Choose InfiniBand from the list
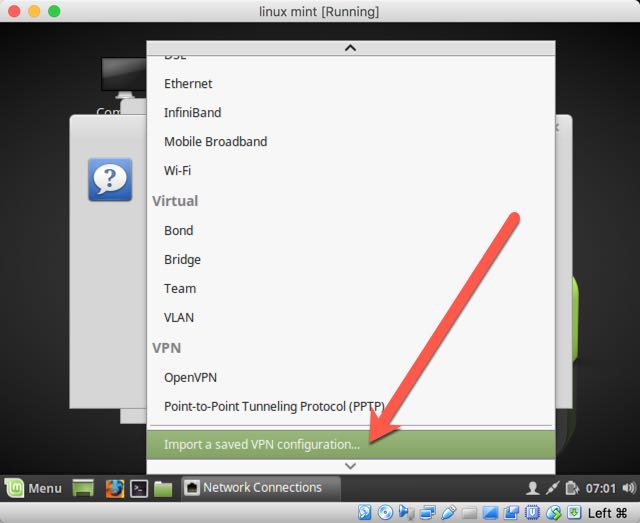Screen dimensions: 640x523 [x=351, y=113]
